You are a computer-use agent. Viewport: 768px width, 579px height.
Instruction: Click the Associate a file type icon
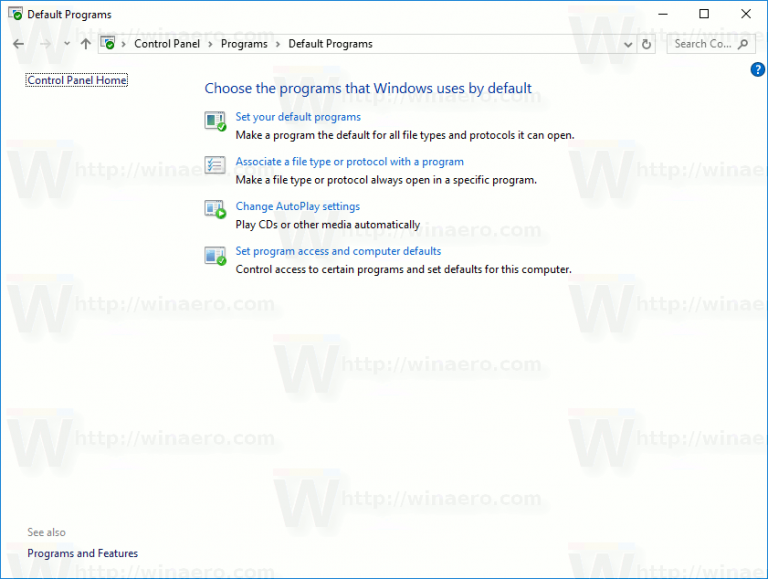[215, 166]
